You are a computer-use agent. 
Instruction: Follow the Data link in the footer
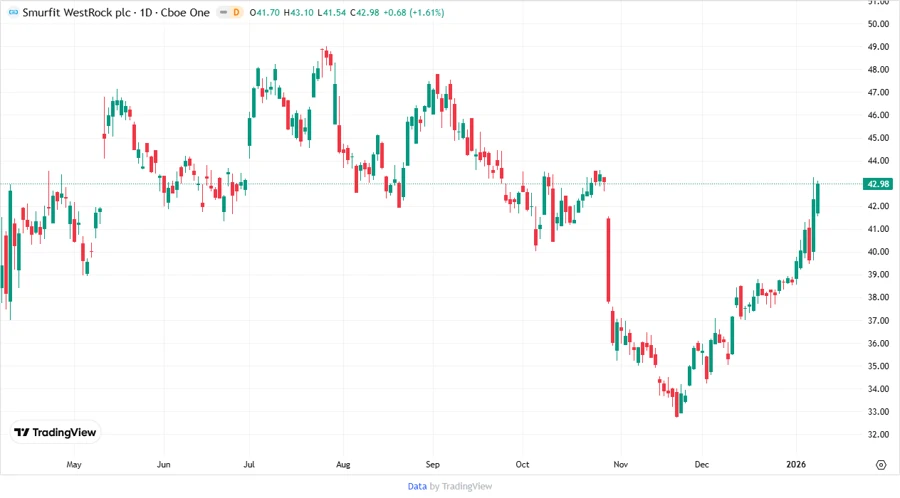pyautogui.click(x=417, y=487)
